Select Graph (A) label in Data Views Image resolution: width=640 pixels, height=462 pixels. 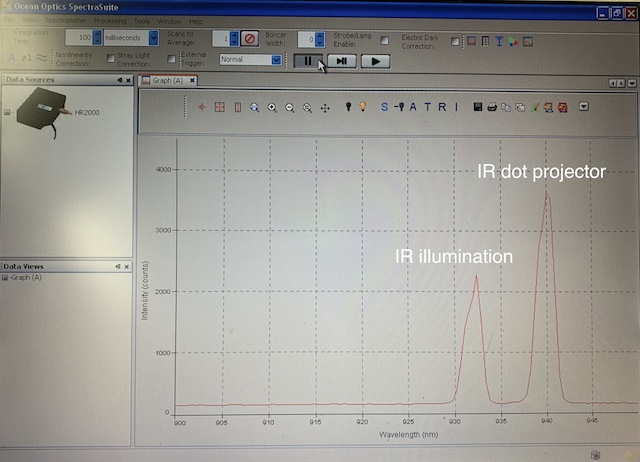coord(26,278)
